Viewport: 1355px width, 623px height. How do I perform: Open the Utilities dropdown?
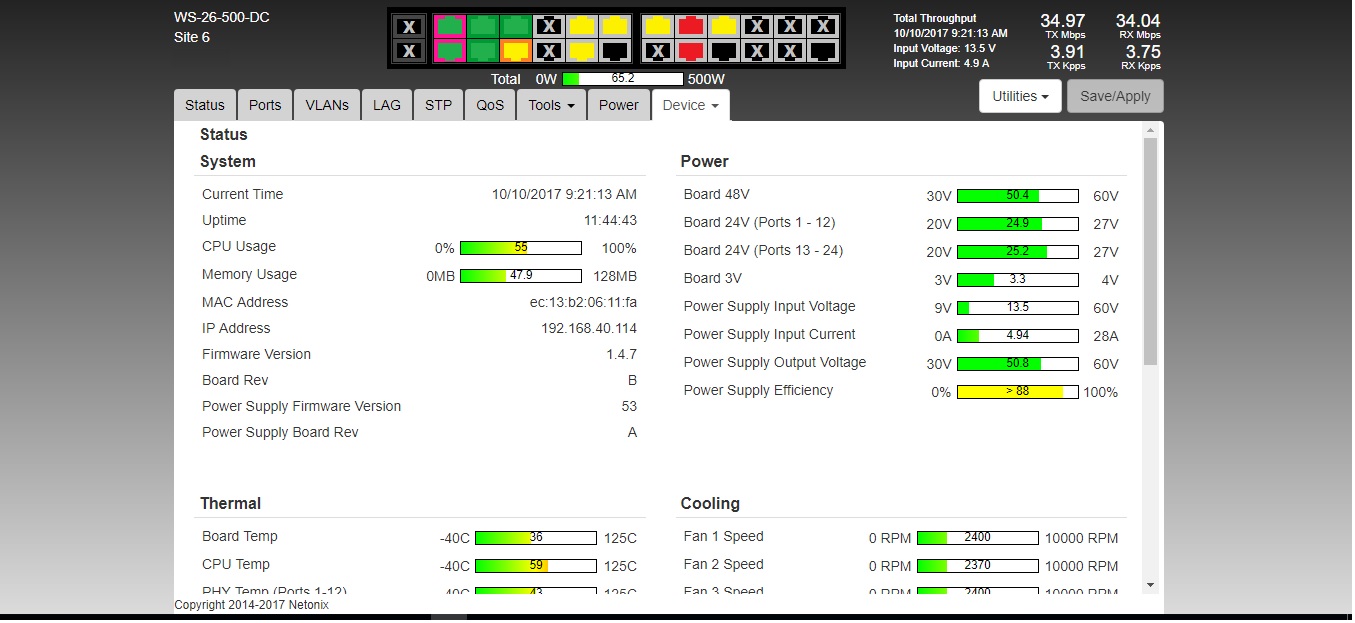[x=1020, y=97]
